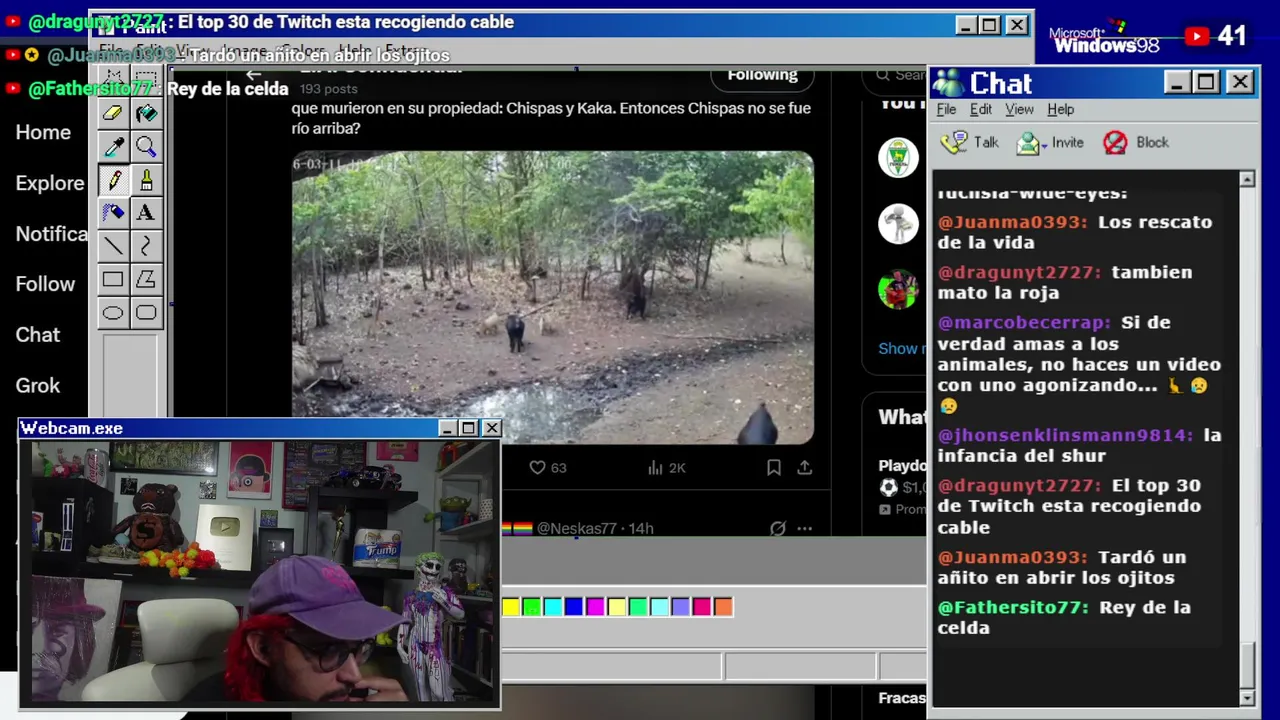Select the Curve tool in Paint
The width and height of the screenshot is (1280, 720).
point(146,246)
